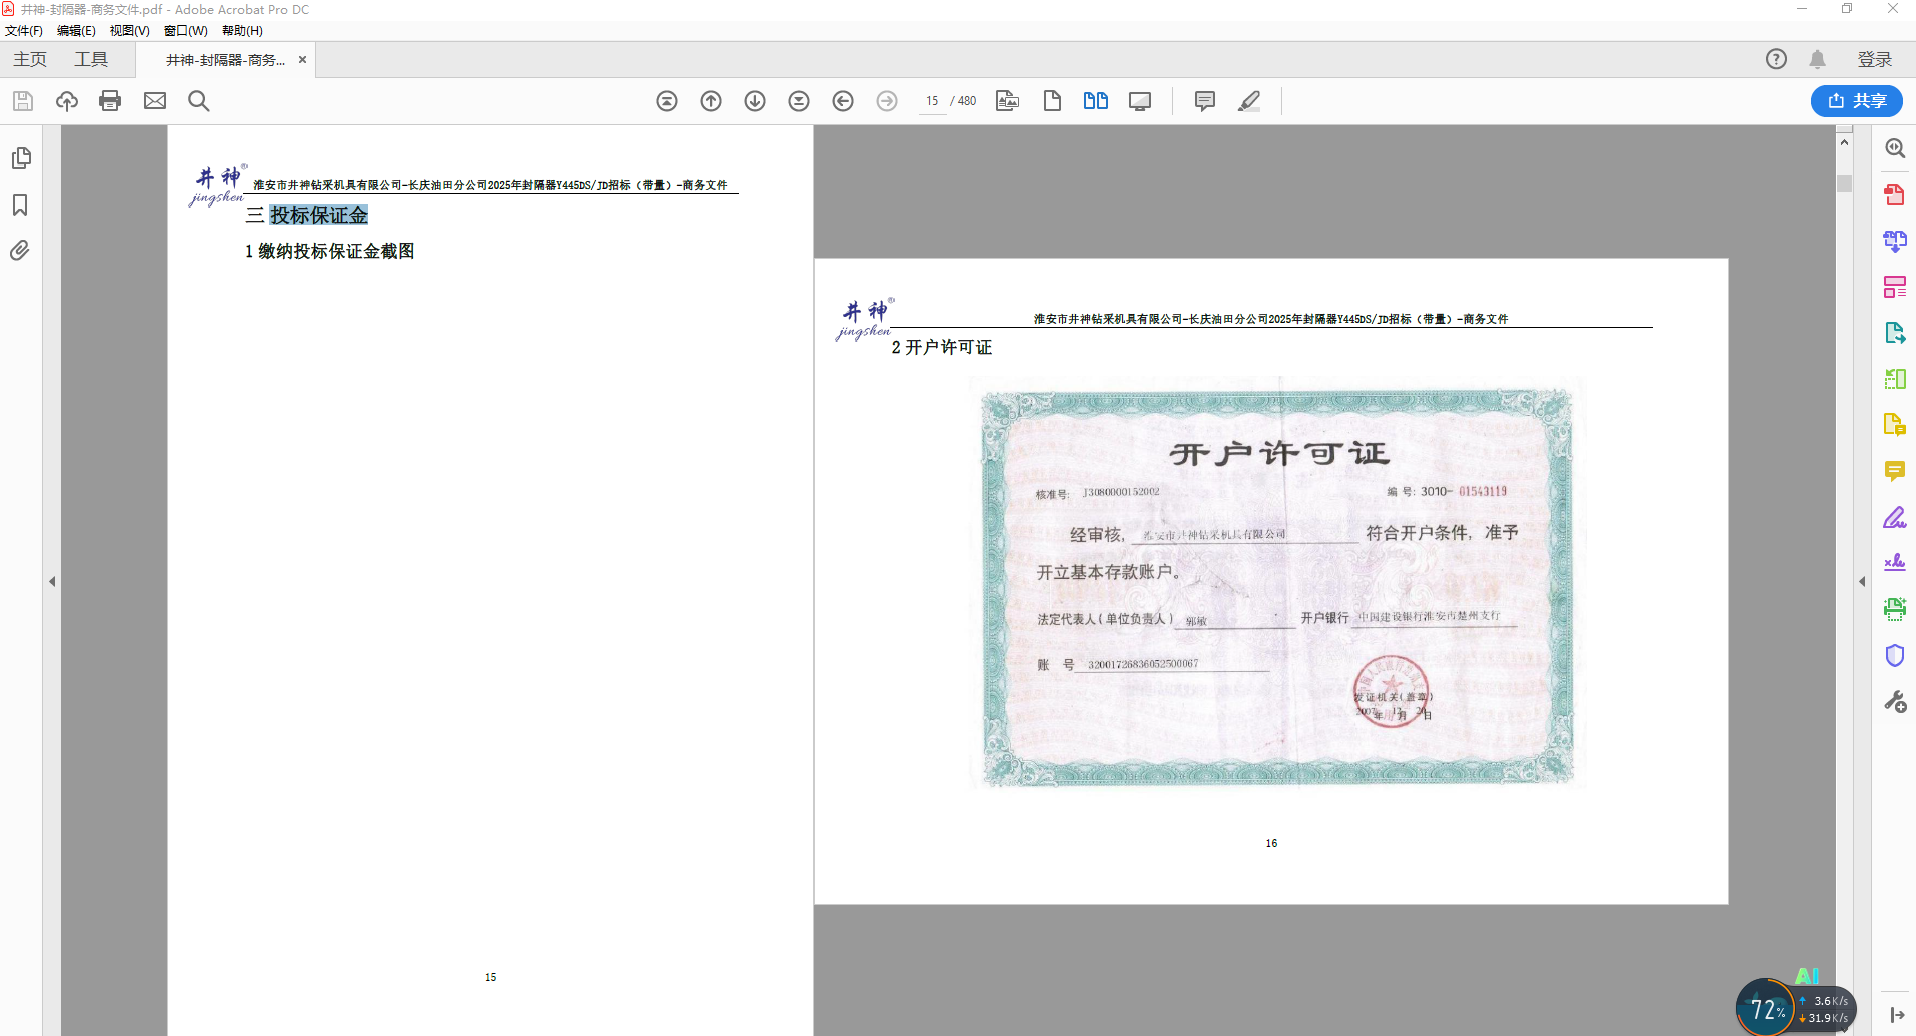This screenshot has width=1916, height=1036.
Task: Select the 井神-封隔器-商务 document tab
Action: (x=225, y=60)
